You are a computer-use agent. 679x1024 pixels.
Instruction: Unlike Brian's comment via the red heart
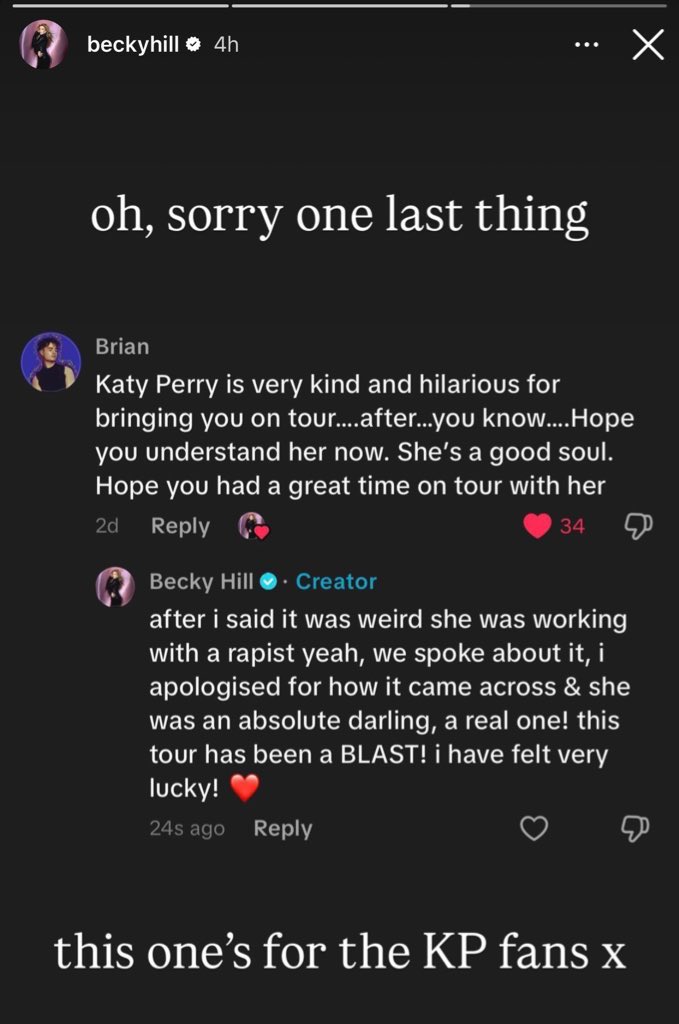[538, 526]
